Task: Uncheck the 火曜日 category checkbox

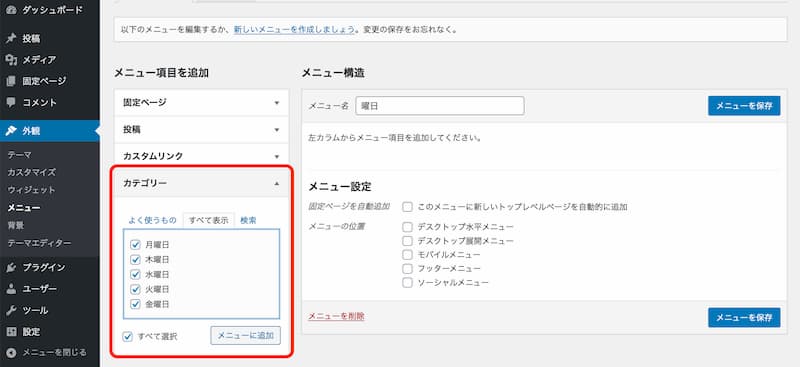Action: [x=135, y=289]
